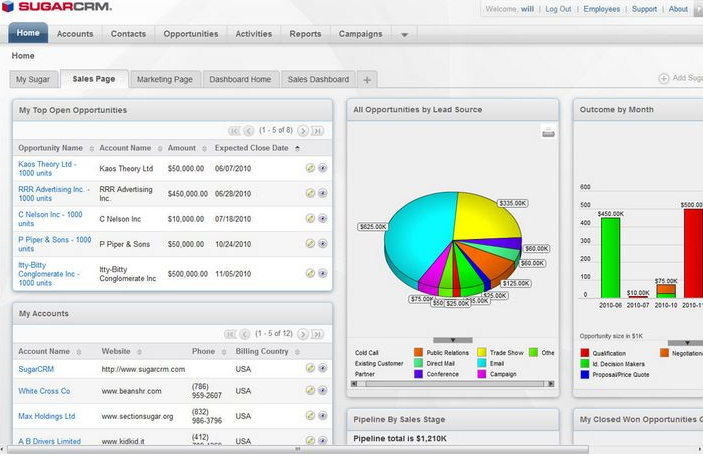Edit the P Piper & Sons opportunity

click(x=310, y=243)
